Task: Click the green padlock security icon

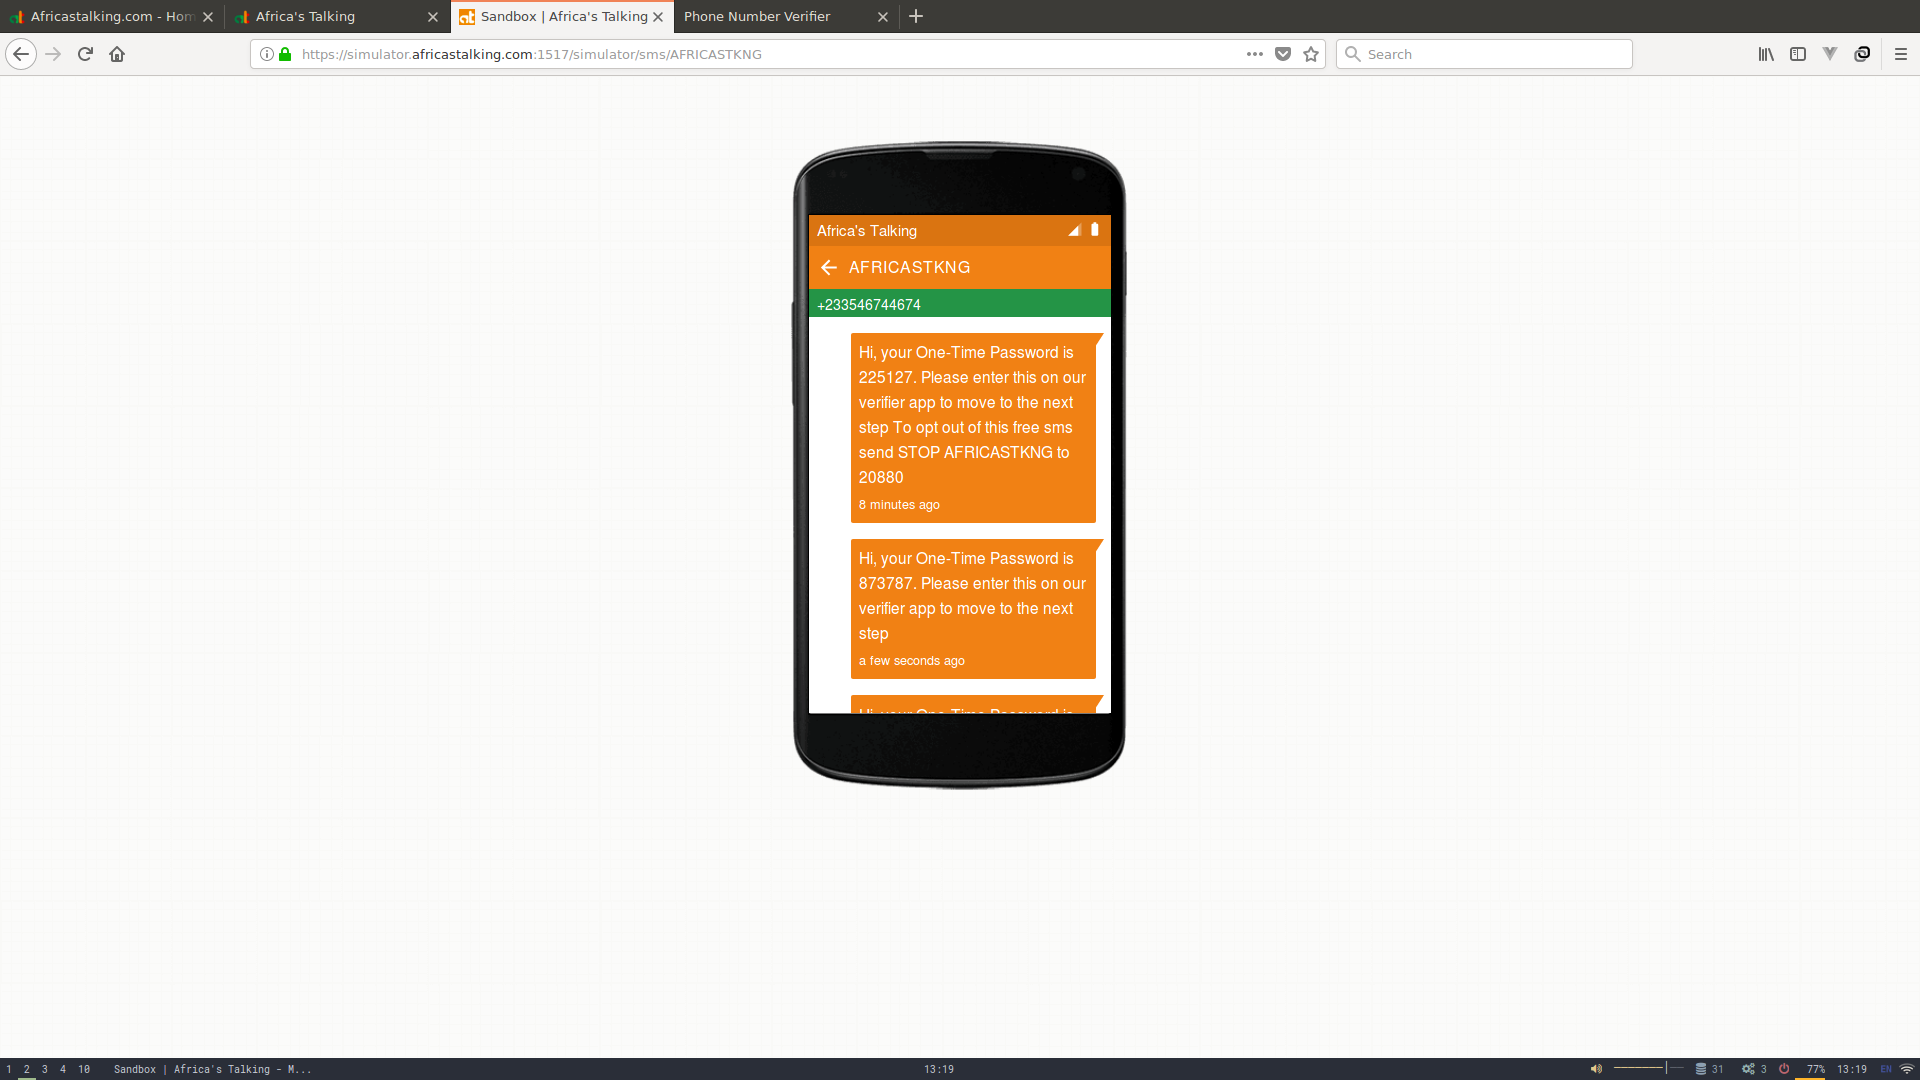Action: 285,54
